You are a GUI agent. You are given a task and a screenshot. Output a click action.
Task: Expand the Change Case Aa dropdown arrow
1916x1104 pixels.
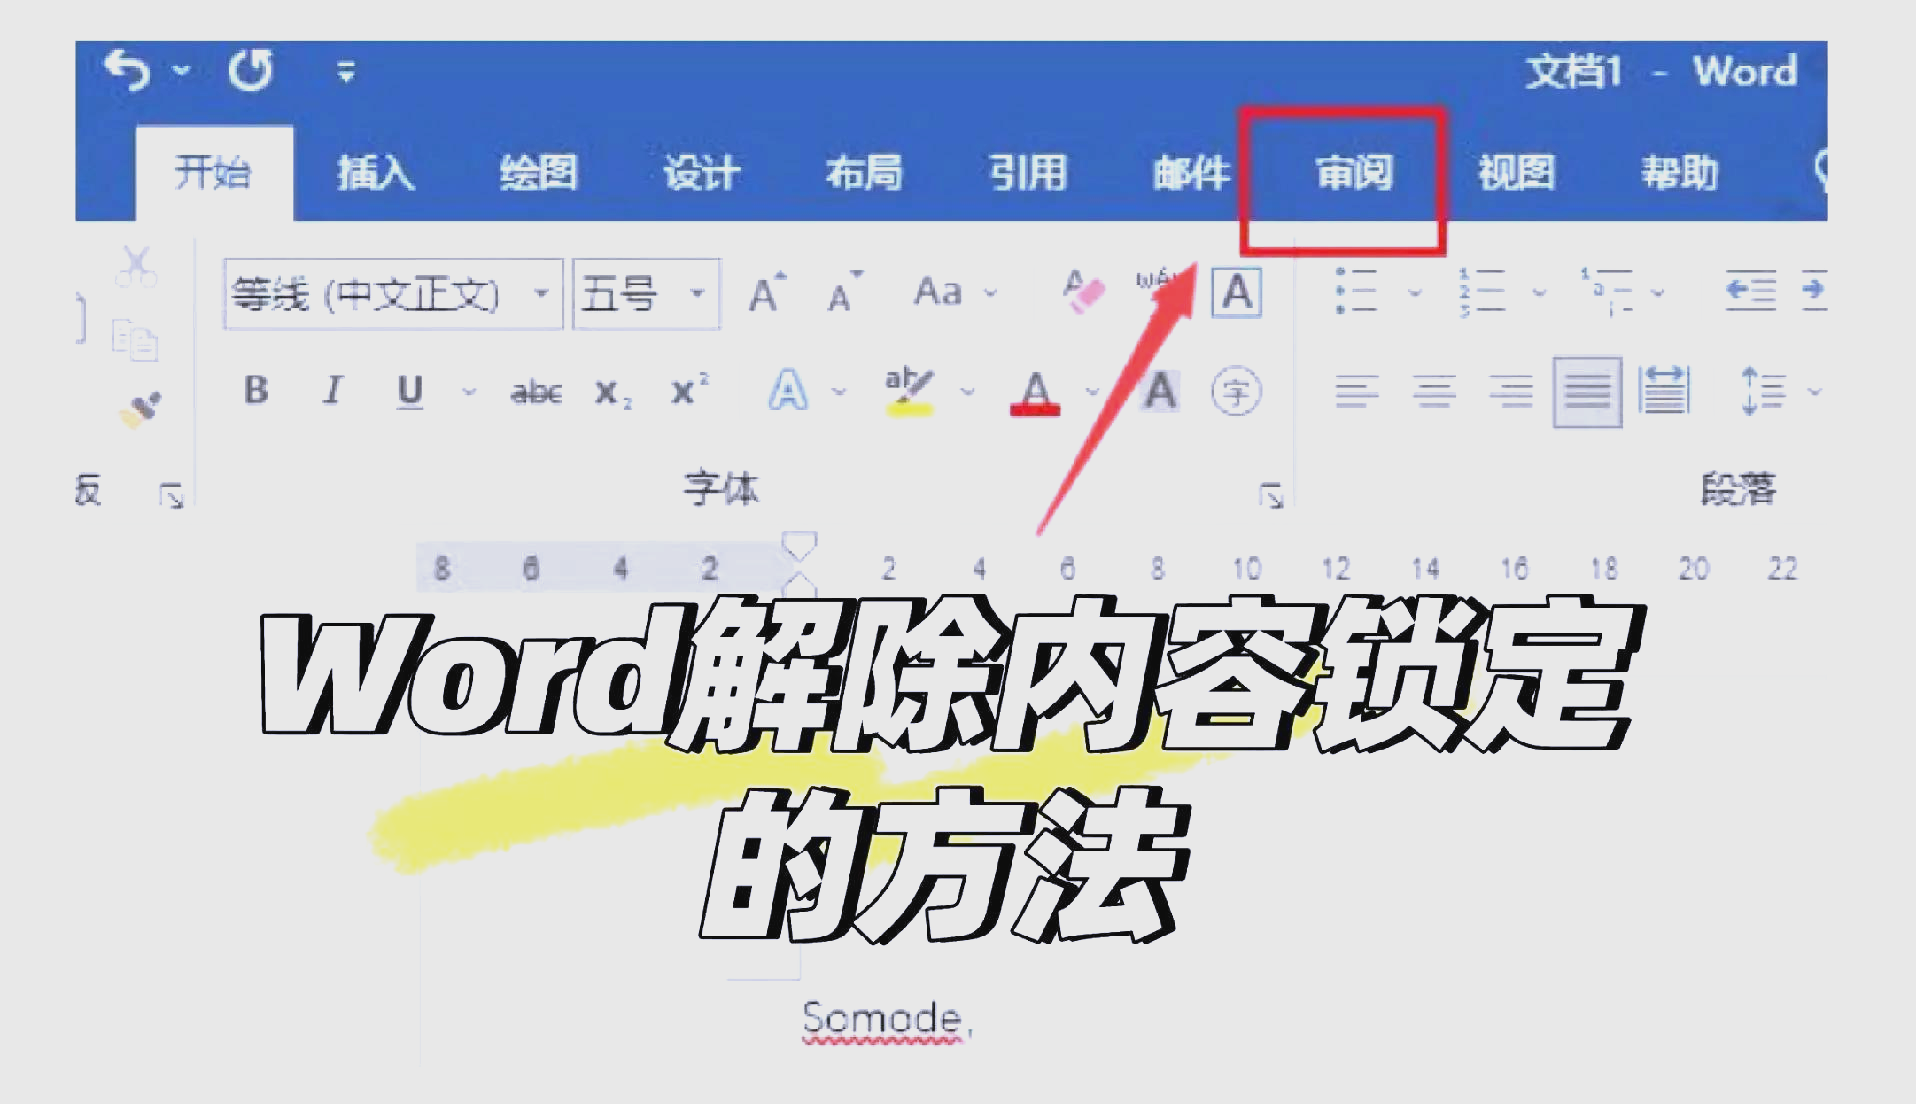(991, 293)
